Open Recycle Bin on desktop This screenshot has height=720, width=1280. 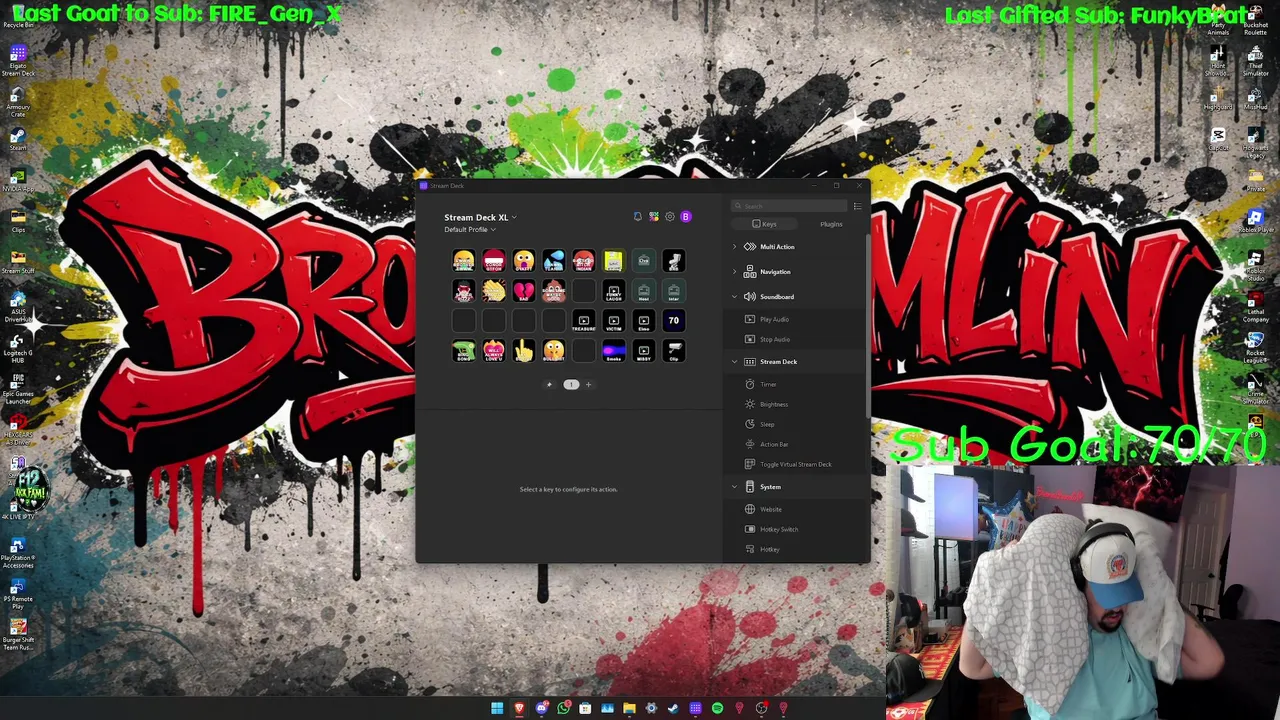click(x=18, y=16)
